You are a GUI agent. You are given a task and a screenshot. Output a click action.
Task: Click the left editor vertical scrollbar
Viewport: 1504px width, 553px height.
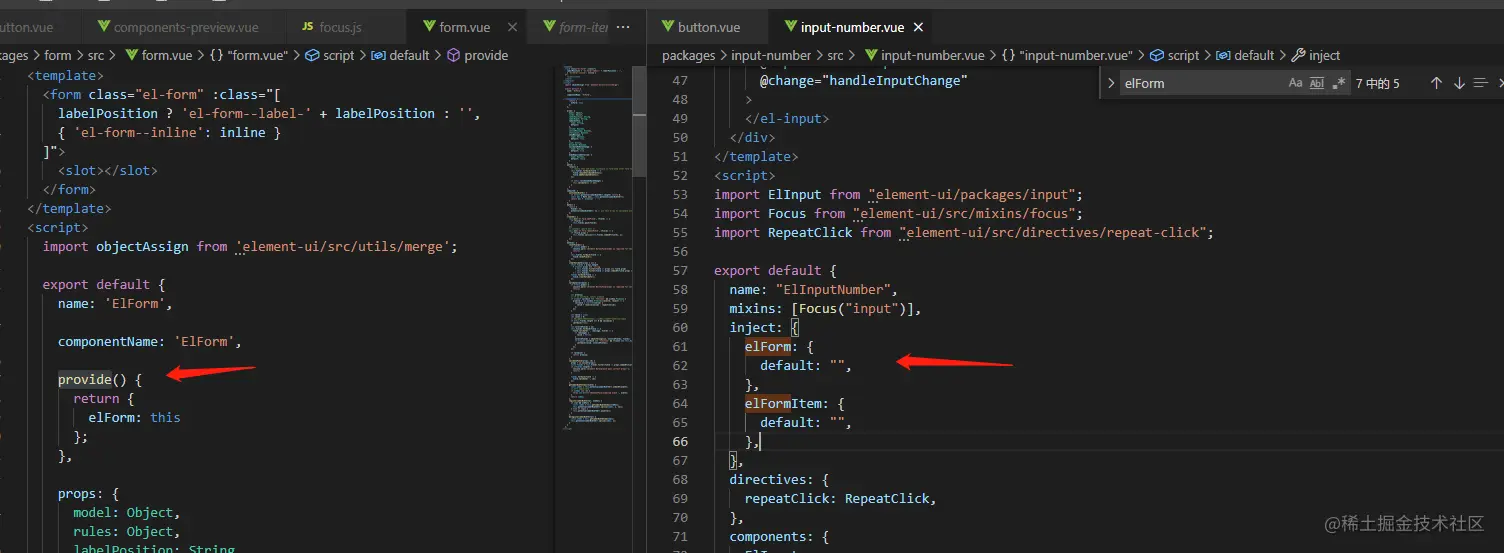click(641, 120)
